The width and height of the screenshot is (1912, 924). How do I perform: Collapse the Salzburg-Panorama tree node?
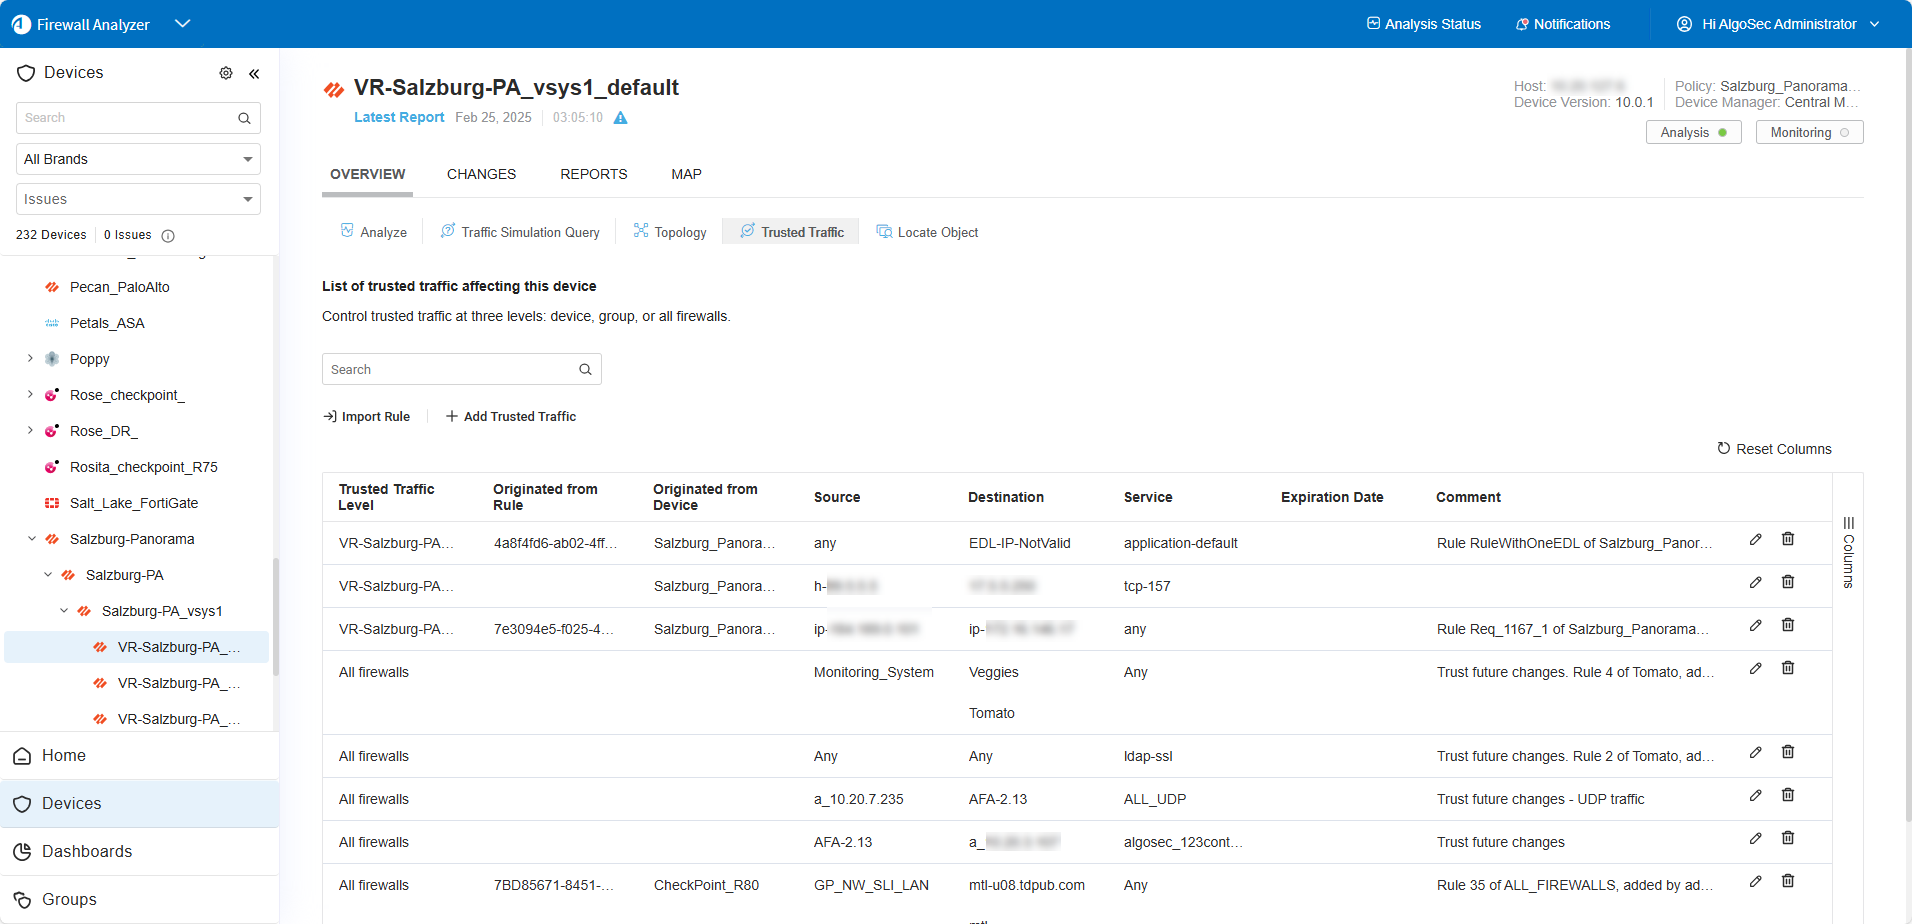(x=31, y=539)
